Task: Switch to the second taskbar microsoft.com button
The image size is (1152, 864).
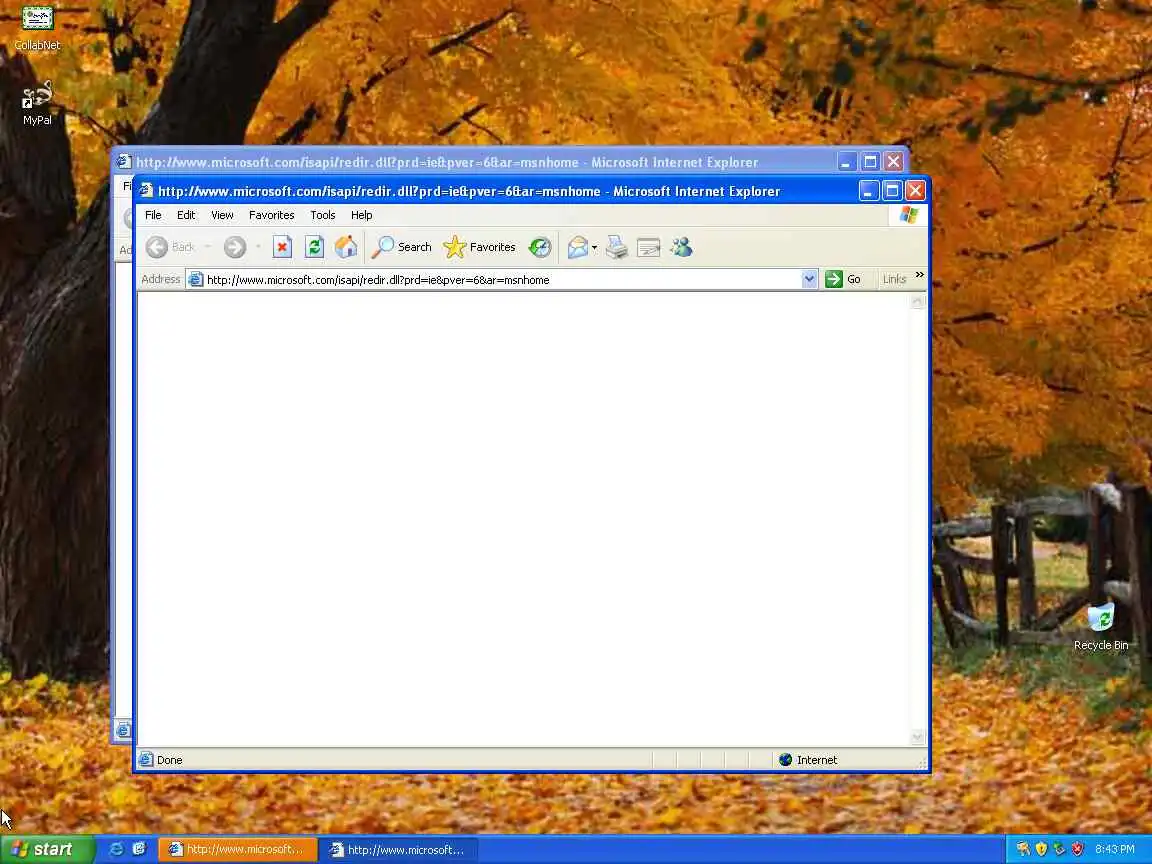Action: coord(399,850)
